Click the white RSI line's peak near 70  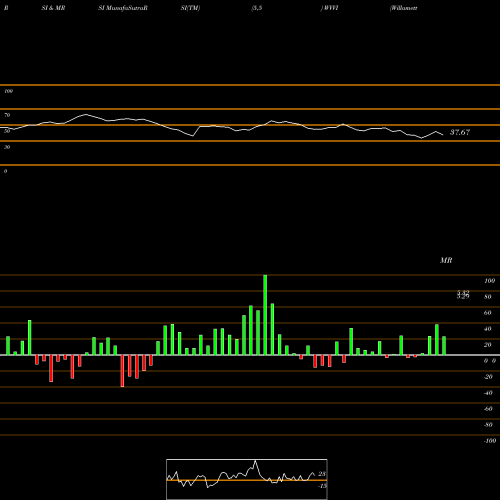pos(86,114)
